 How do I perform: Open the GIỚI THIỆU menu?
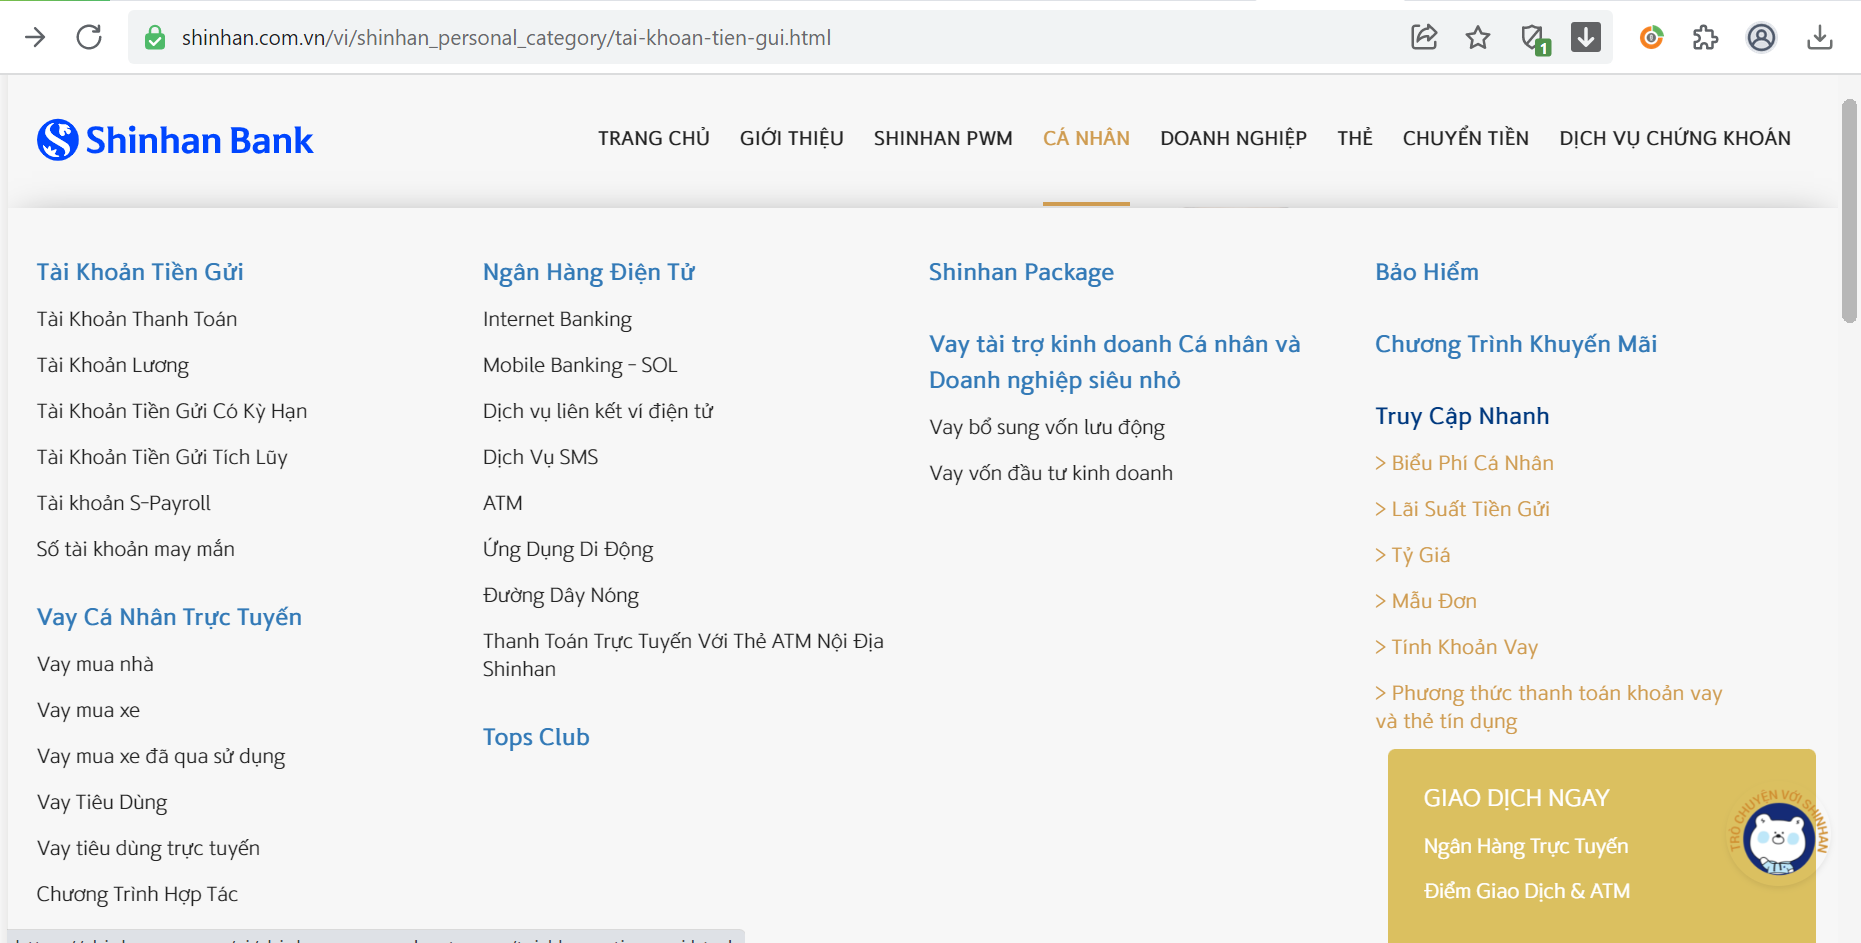(792, 138)
